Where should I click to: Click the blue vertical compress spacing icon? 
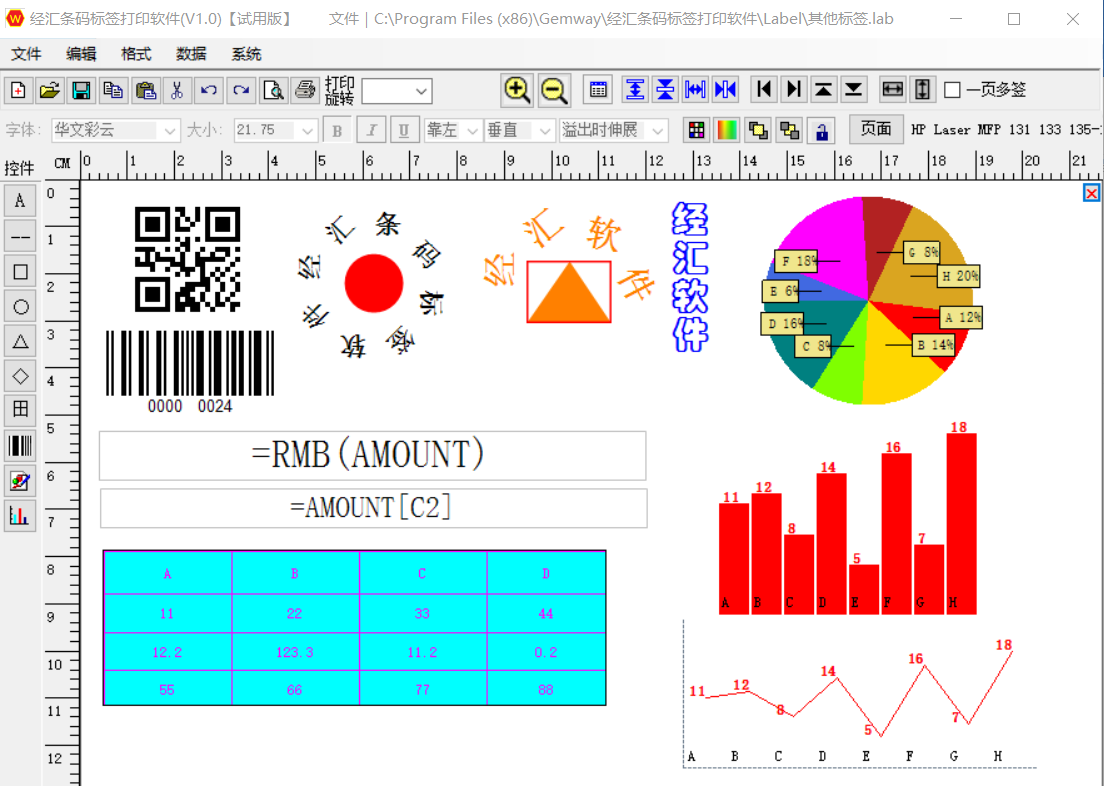pos(665,89)
